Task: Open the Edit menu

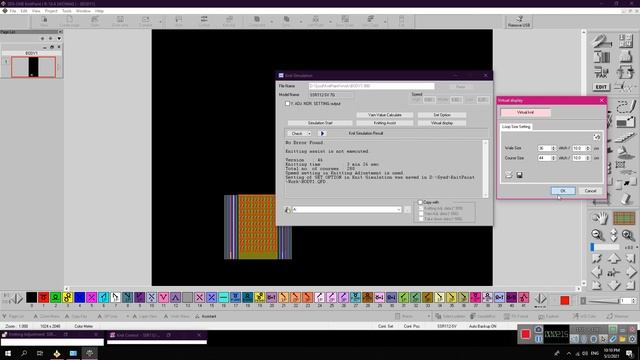Action: pyautogui.click(x=24, y=11)
